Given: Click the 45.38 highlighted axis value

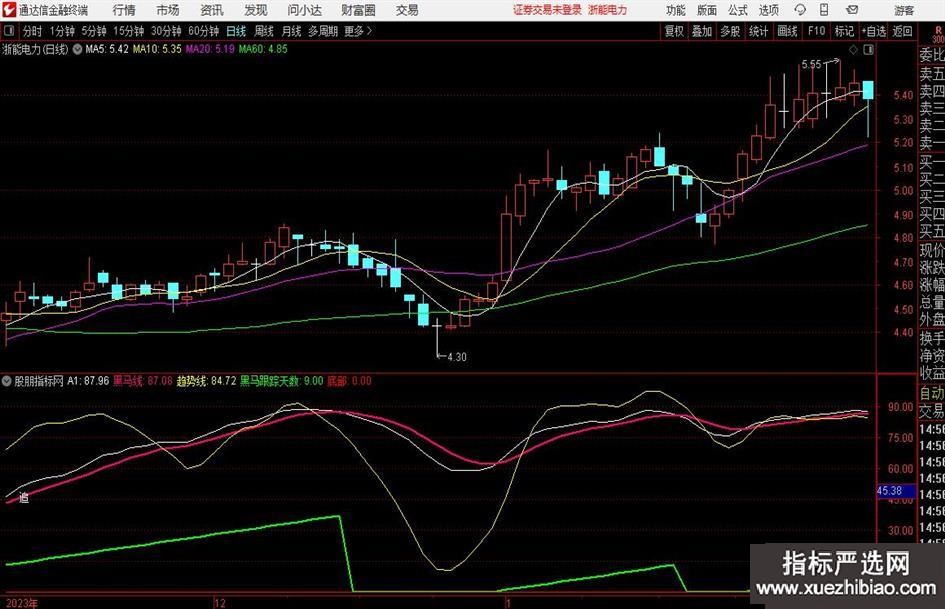Looking at the screenshot, I should pos(895,491).
